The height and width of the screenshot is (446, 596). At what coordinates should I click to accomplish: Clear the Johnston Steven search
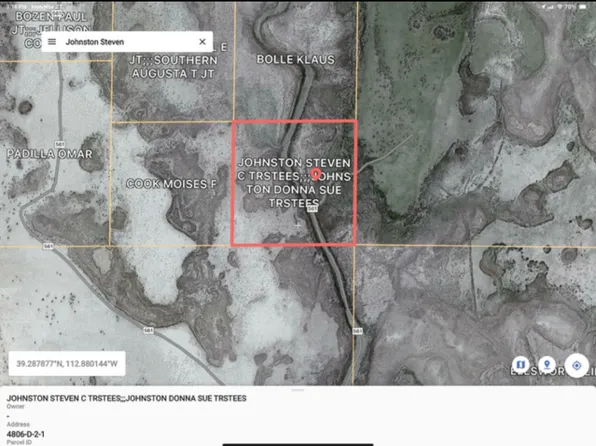(203, 41)
